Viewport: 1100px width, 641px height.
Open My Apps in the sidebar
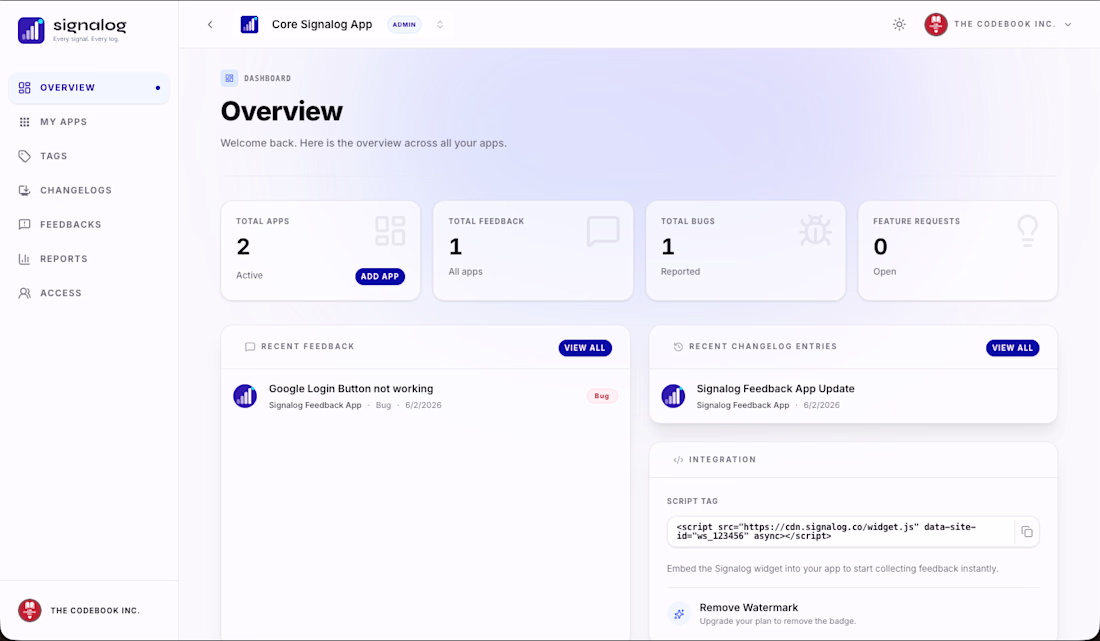[89, 122]
